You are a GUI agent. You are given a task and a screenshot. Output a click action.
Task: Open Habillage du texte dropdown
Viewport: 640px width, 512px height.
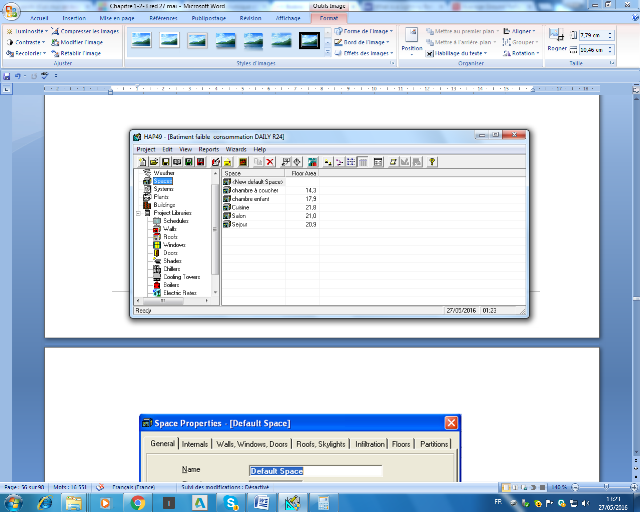(457, 53)
